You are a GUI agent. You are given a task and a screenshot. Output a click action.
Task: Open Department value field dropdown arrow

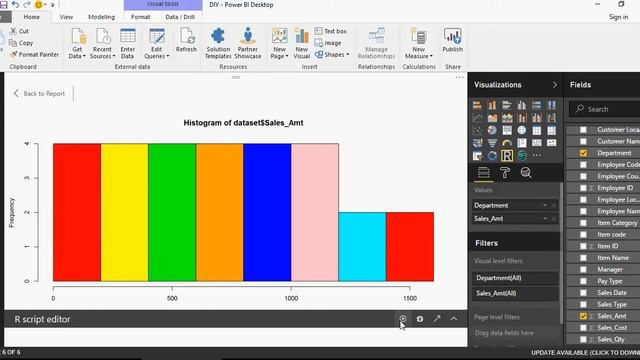pos(544,205)
